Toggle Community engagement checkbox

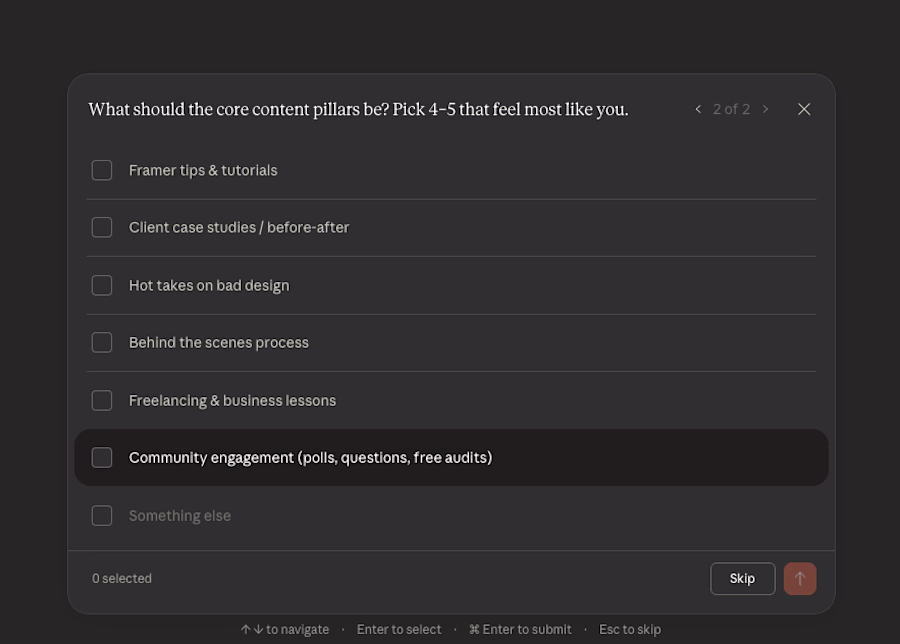[x=102, y=457]
